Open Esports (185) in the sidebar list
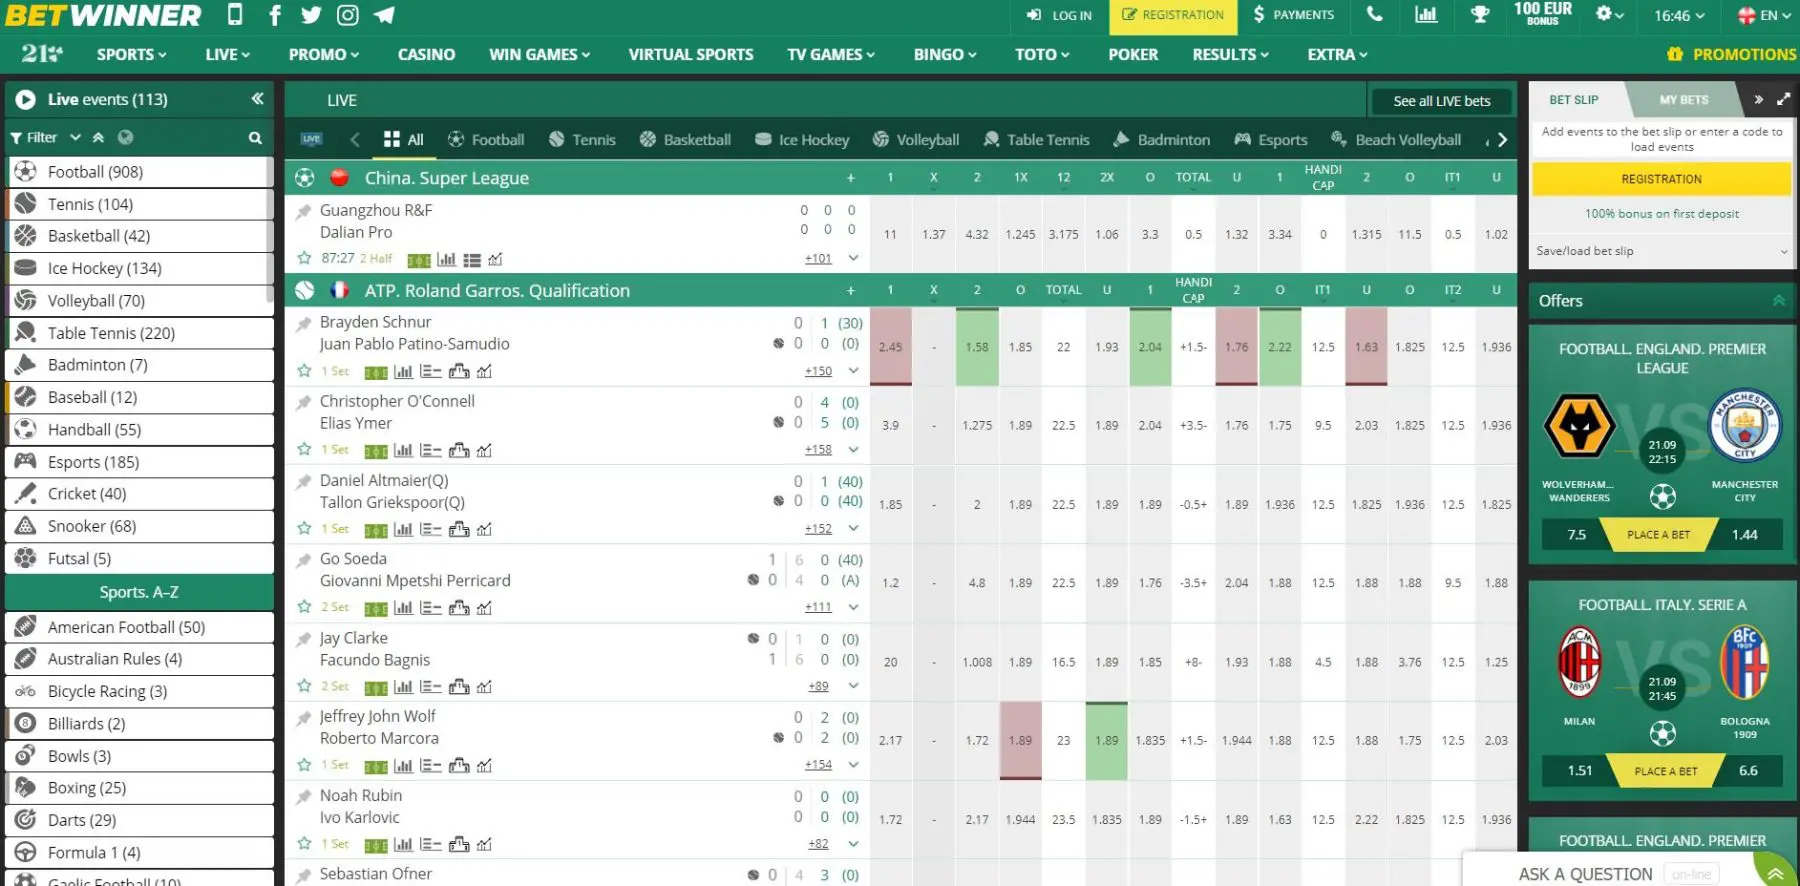Image resolution: width=1800 pixels, height=886 pixels. point(140,462)
